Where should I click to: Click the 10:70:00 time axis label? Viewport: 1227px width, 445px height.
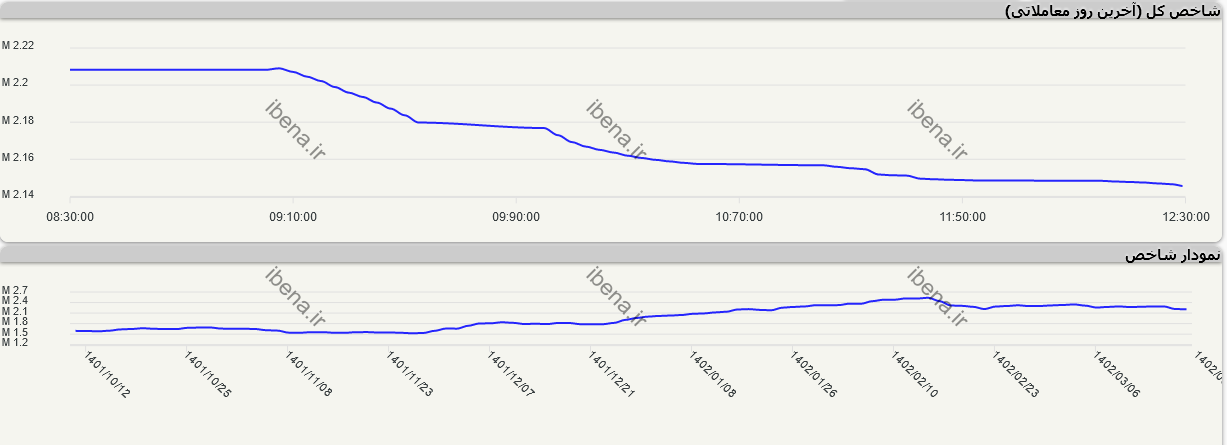coord(739,217)
